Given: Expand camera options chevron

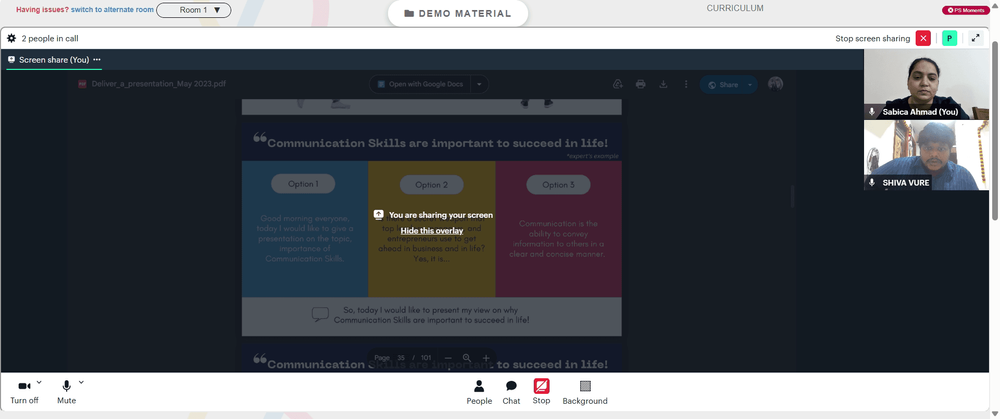Looking at the screenshot, I should click(39, 383).
